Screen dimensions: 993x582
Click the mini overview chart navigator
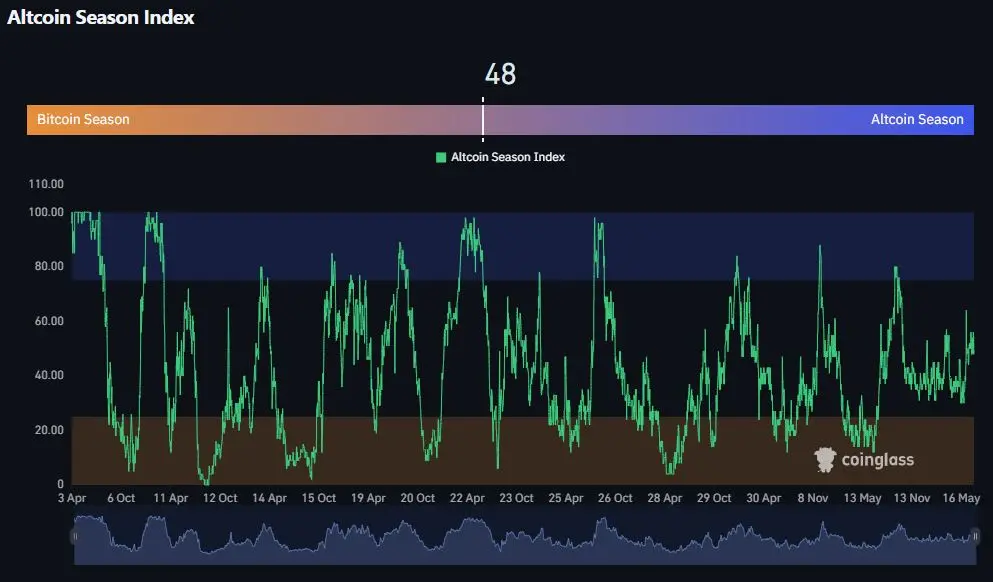pos(525,540)
